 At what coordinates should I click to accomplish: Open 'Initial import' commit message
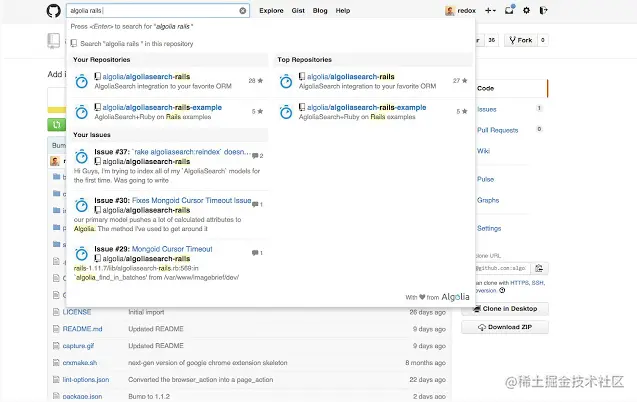[x=146, y=312]
